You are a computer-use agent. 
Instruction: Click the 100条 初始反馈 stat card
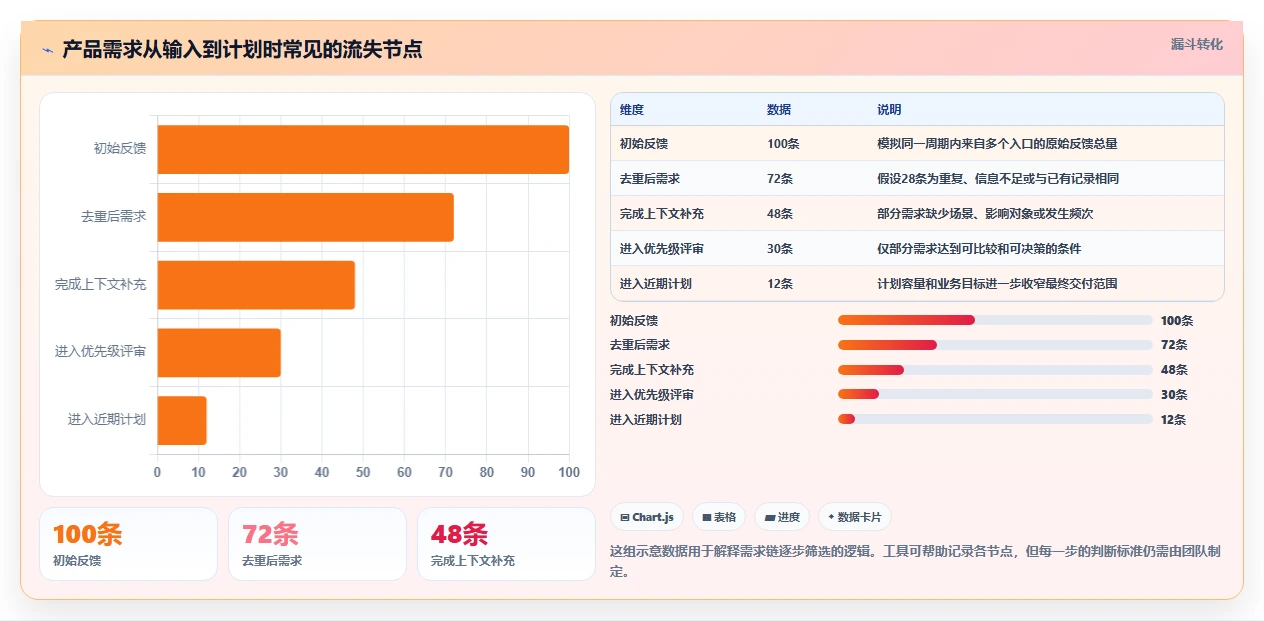coord(128,544)
